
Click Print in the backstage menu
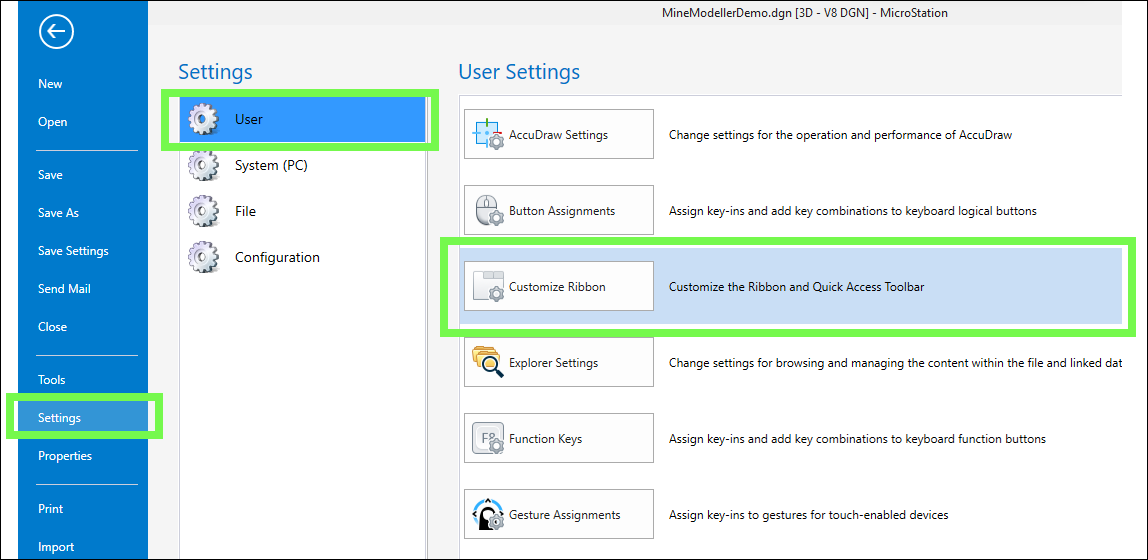50,509
